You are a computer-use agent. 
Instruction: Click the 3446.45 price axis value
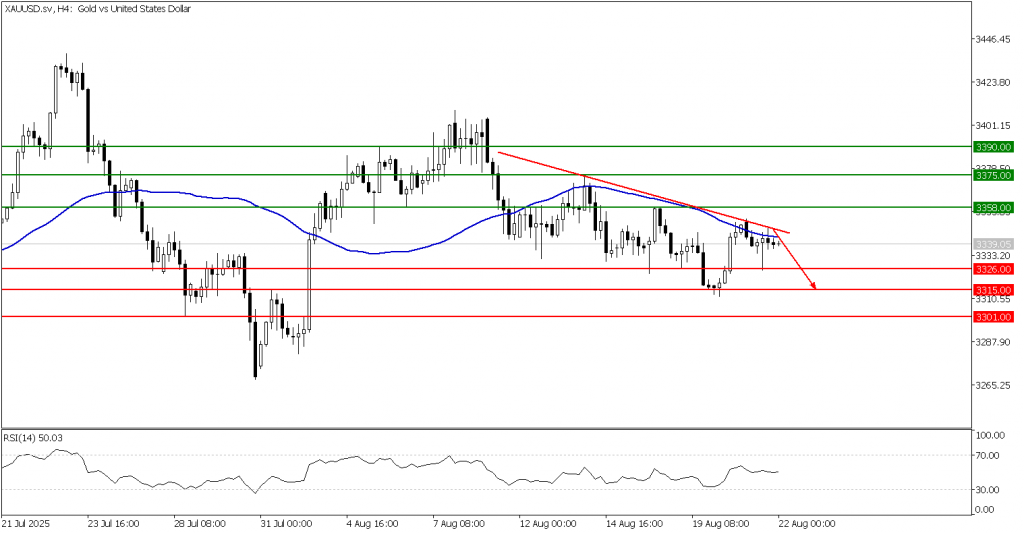pyautogui.click(x=994, y=40)
